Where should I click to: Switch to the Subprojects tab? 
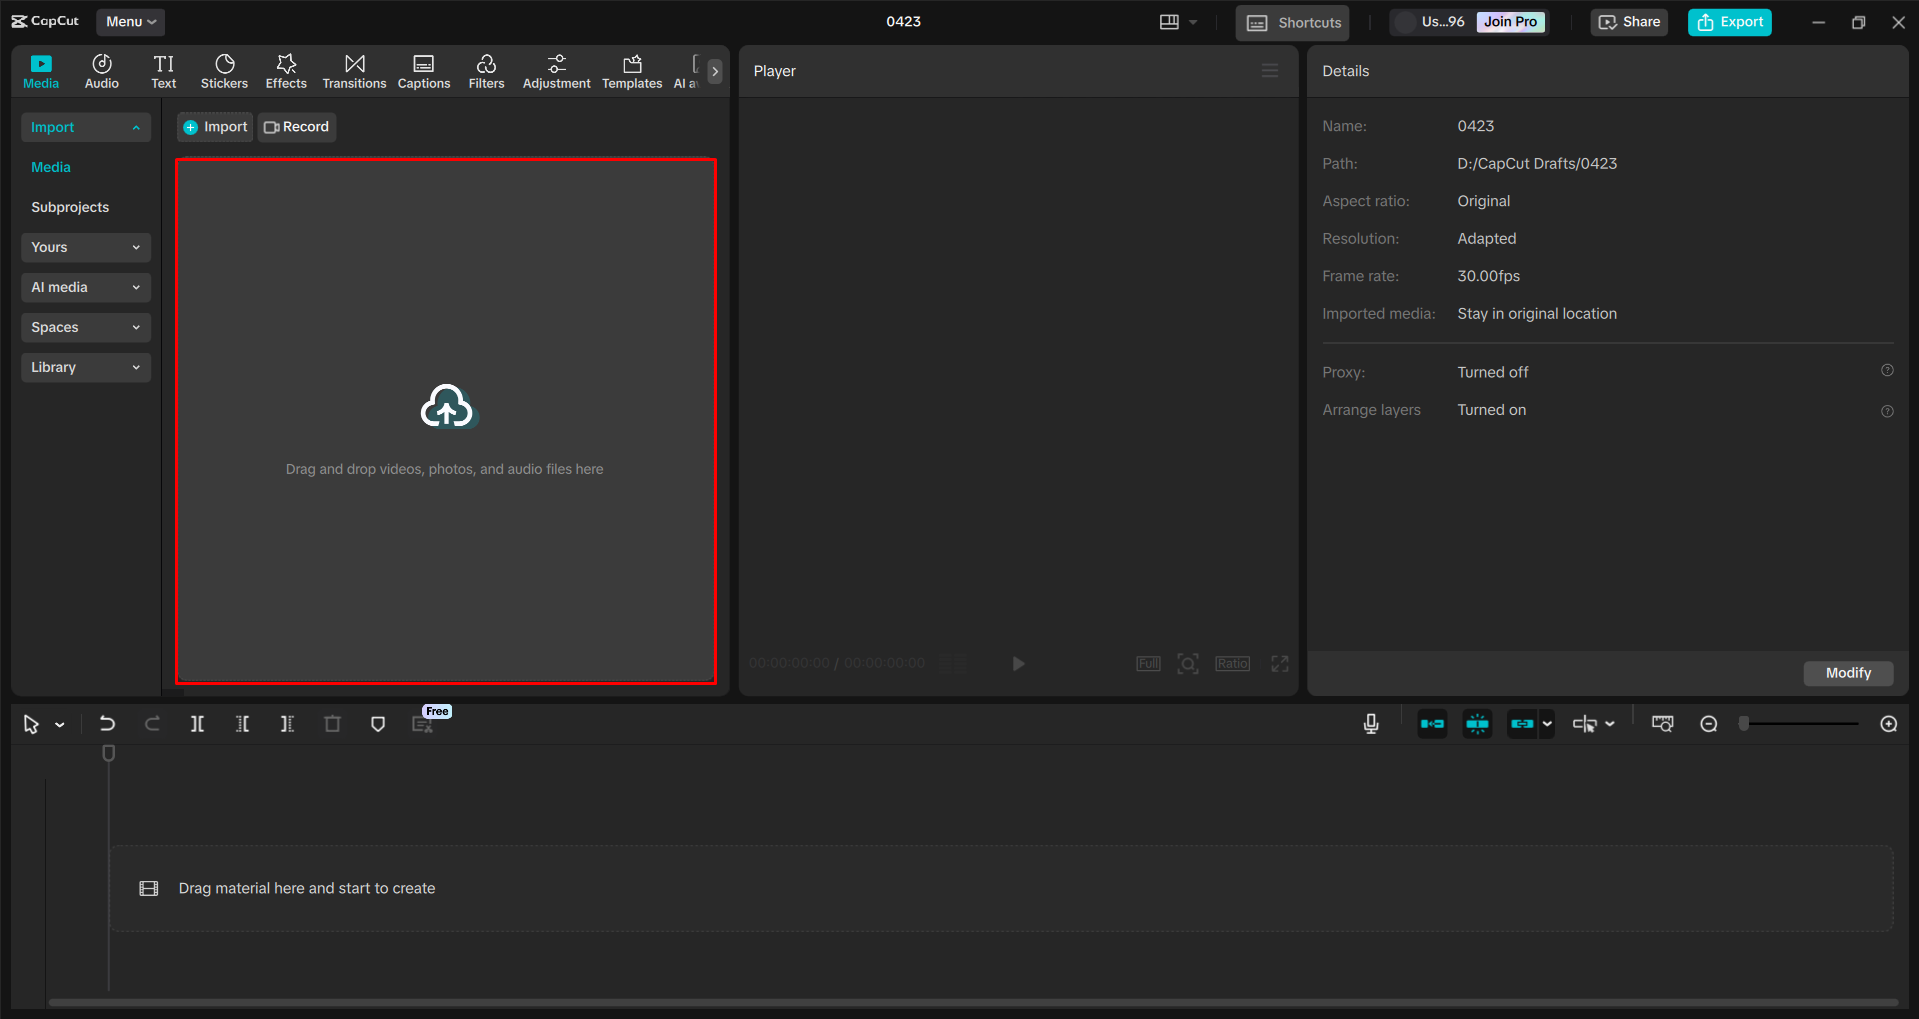point(70,207)
